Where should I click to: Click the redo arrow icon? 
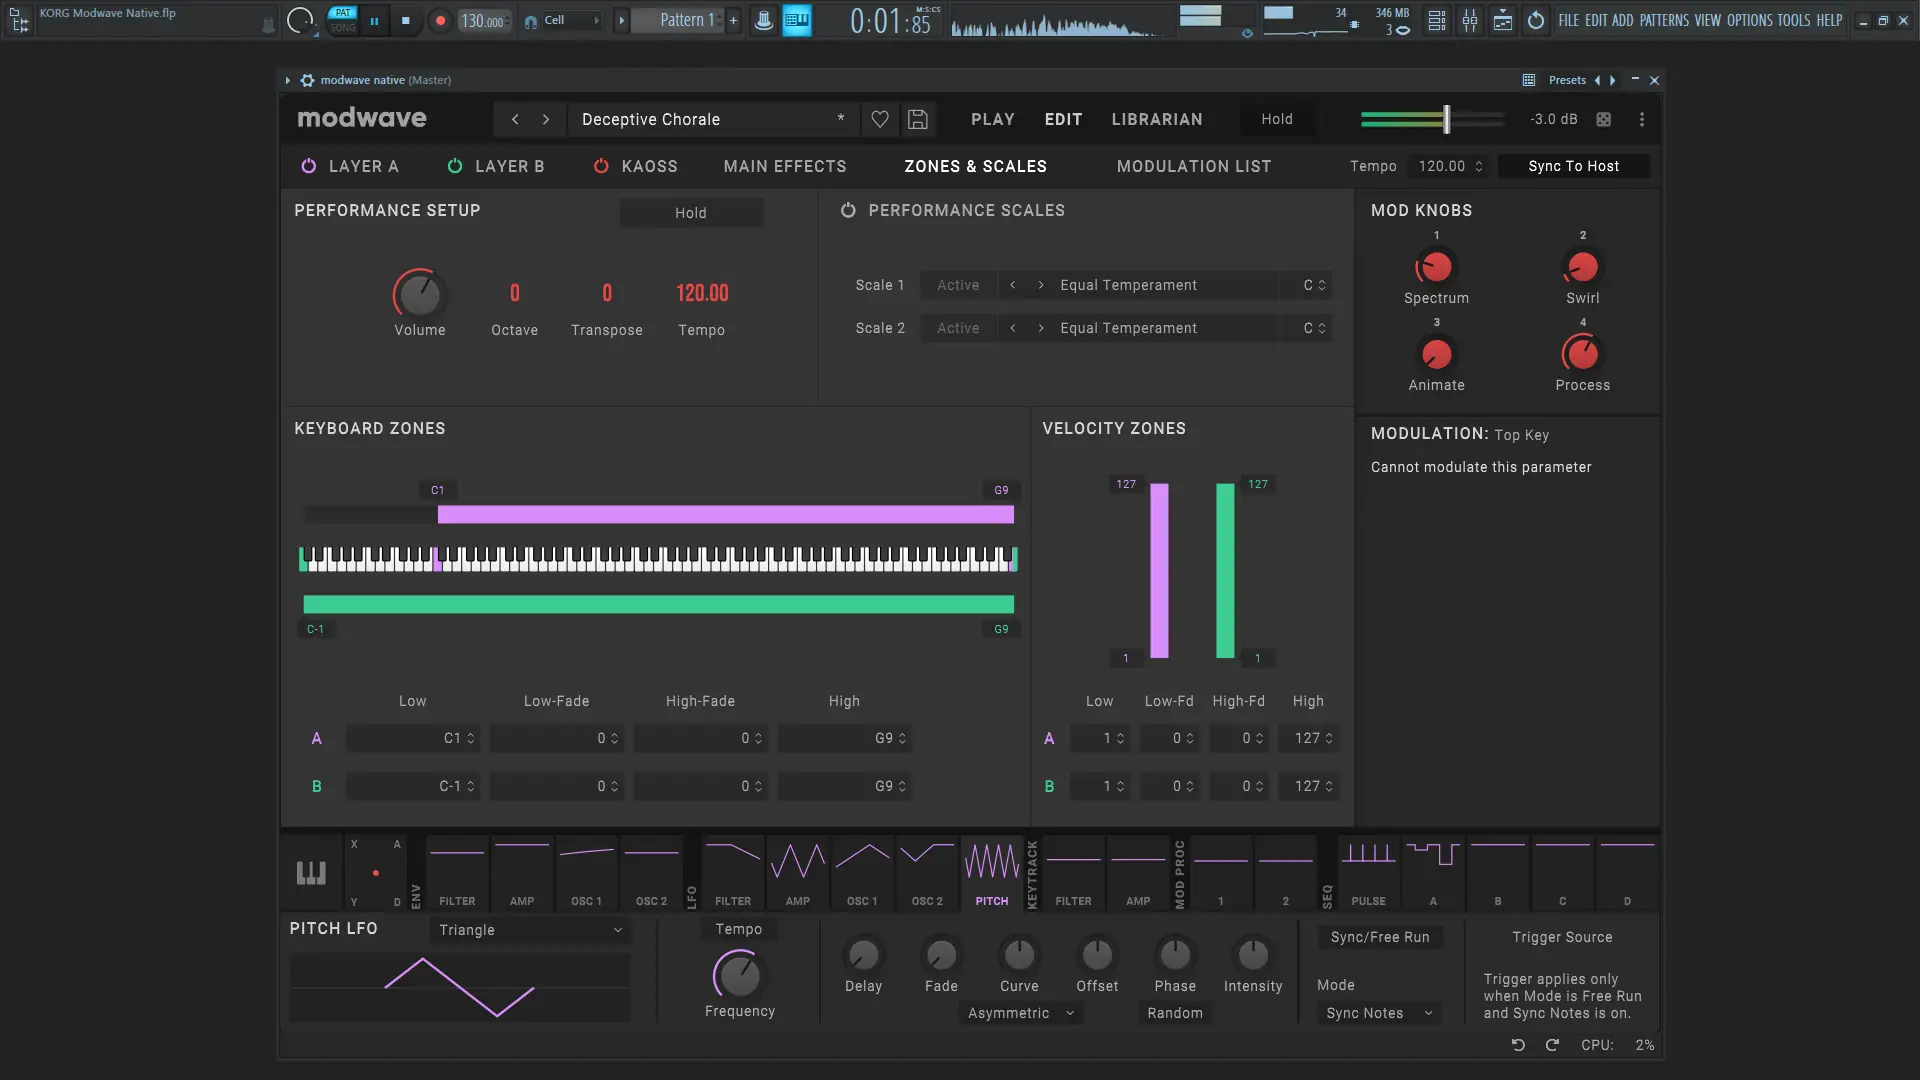1552,1044
